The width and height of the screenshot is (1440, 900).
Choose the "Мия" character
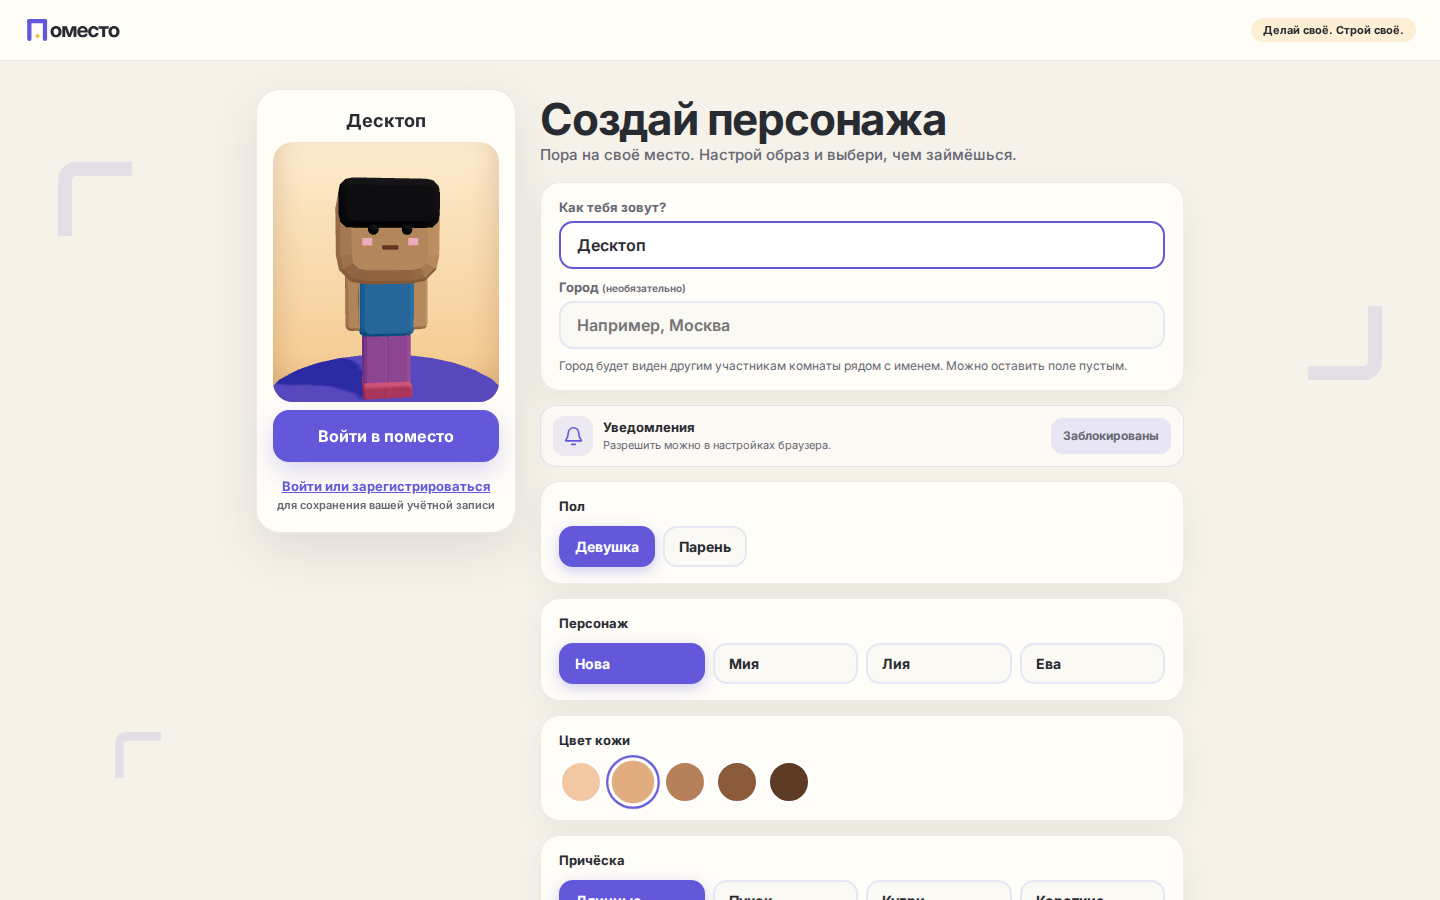[x=785, y=664]
